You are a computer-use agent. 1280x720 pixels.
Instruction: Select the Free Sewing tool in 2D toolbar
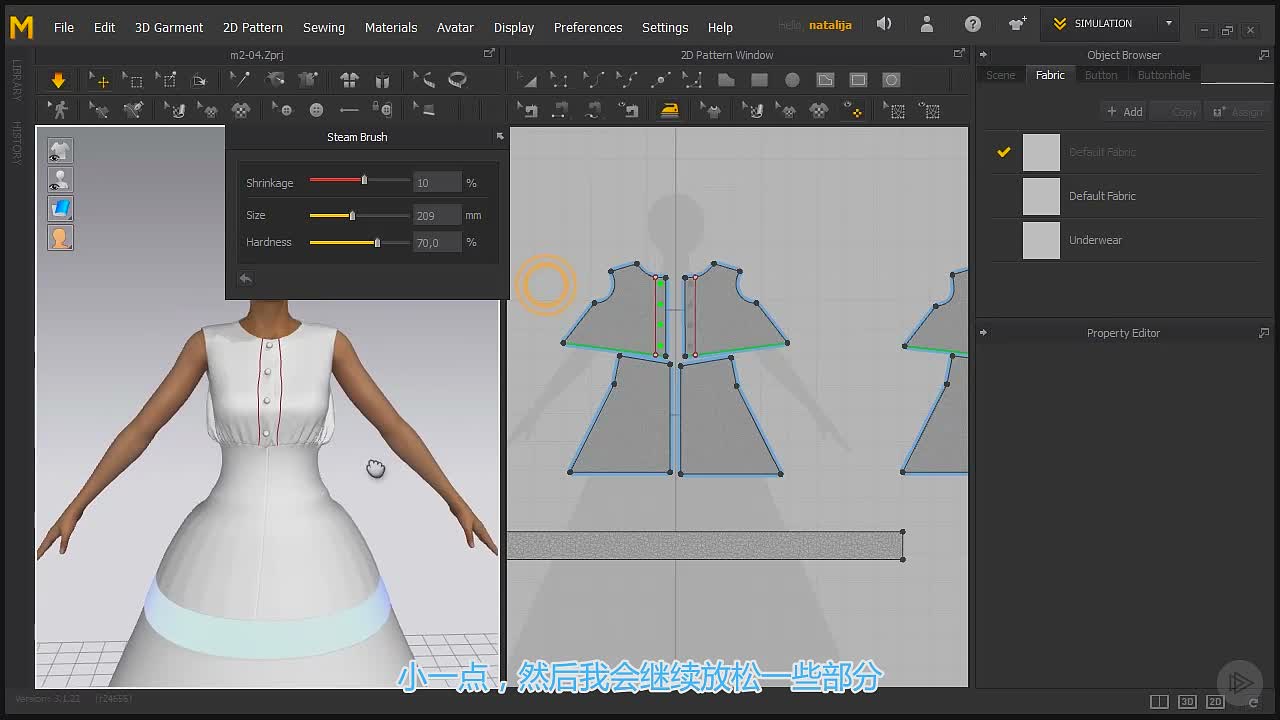593,110
